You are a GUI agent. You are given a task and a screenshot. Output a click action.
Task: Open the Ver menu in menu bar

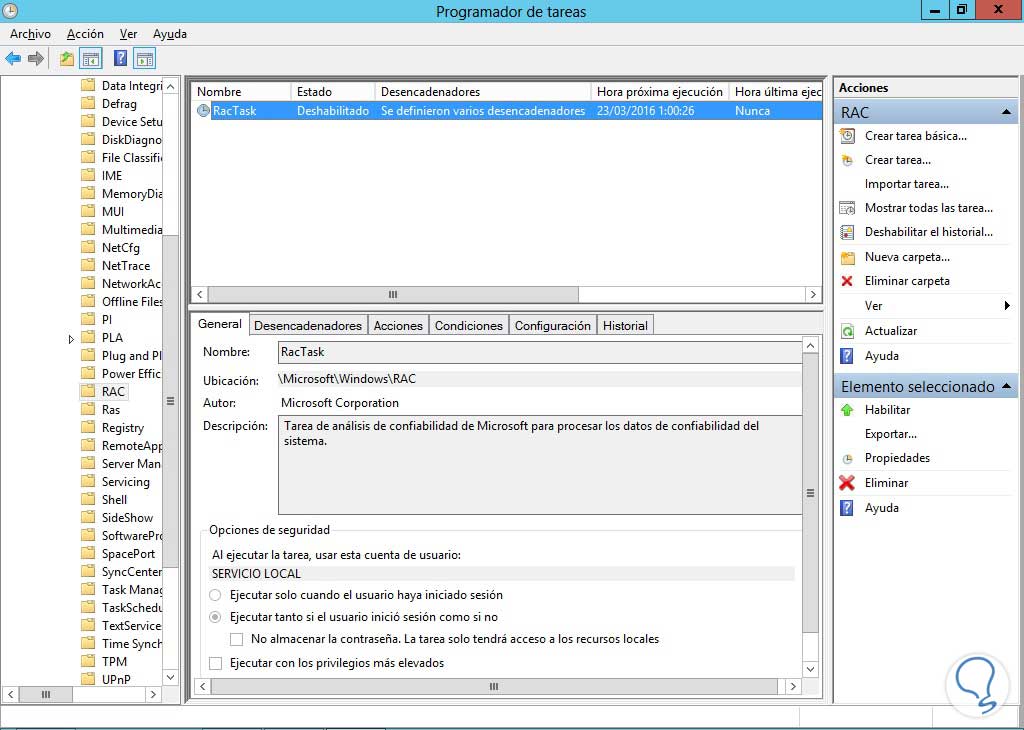tap(128, 34)
